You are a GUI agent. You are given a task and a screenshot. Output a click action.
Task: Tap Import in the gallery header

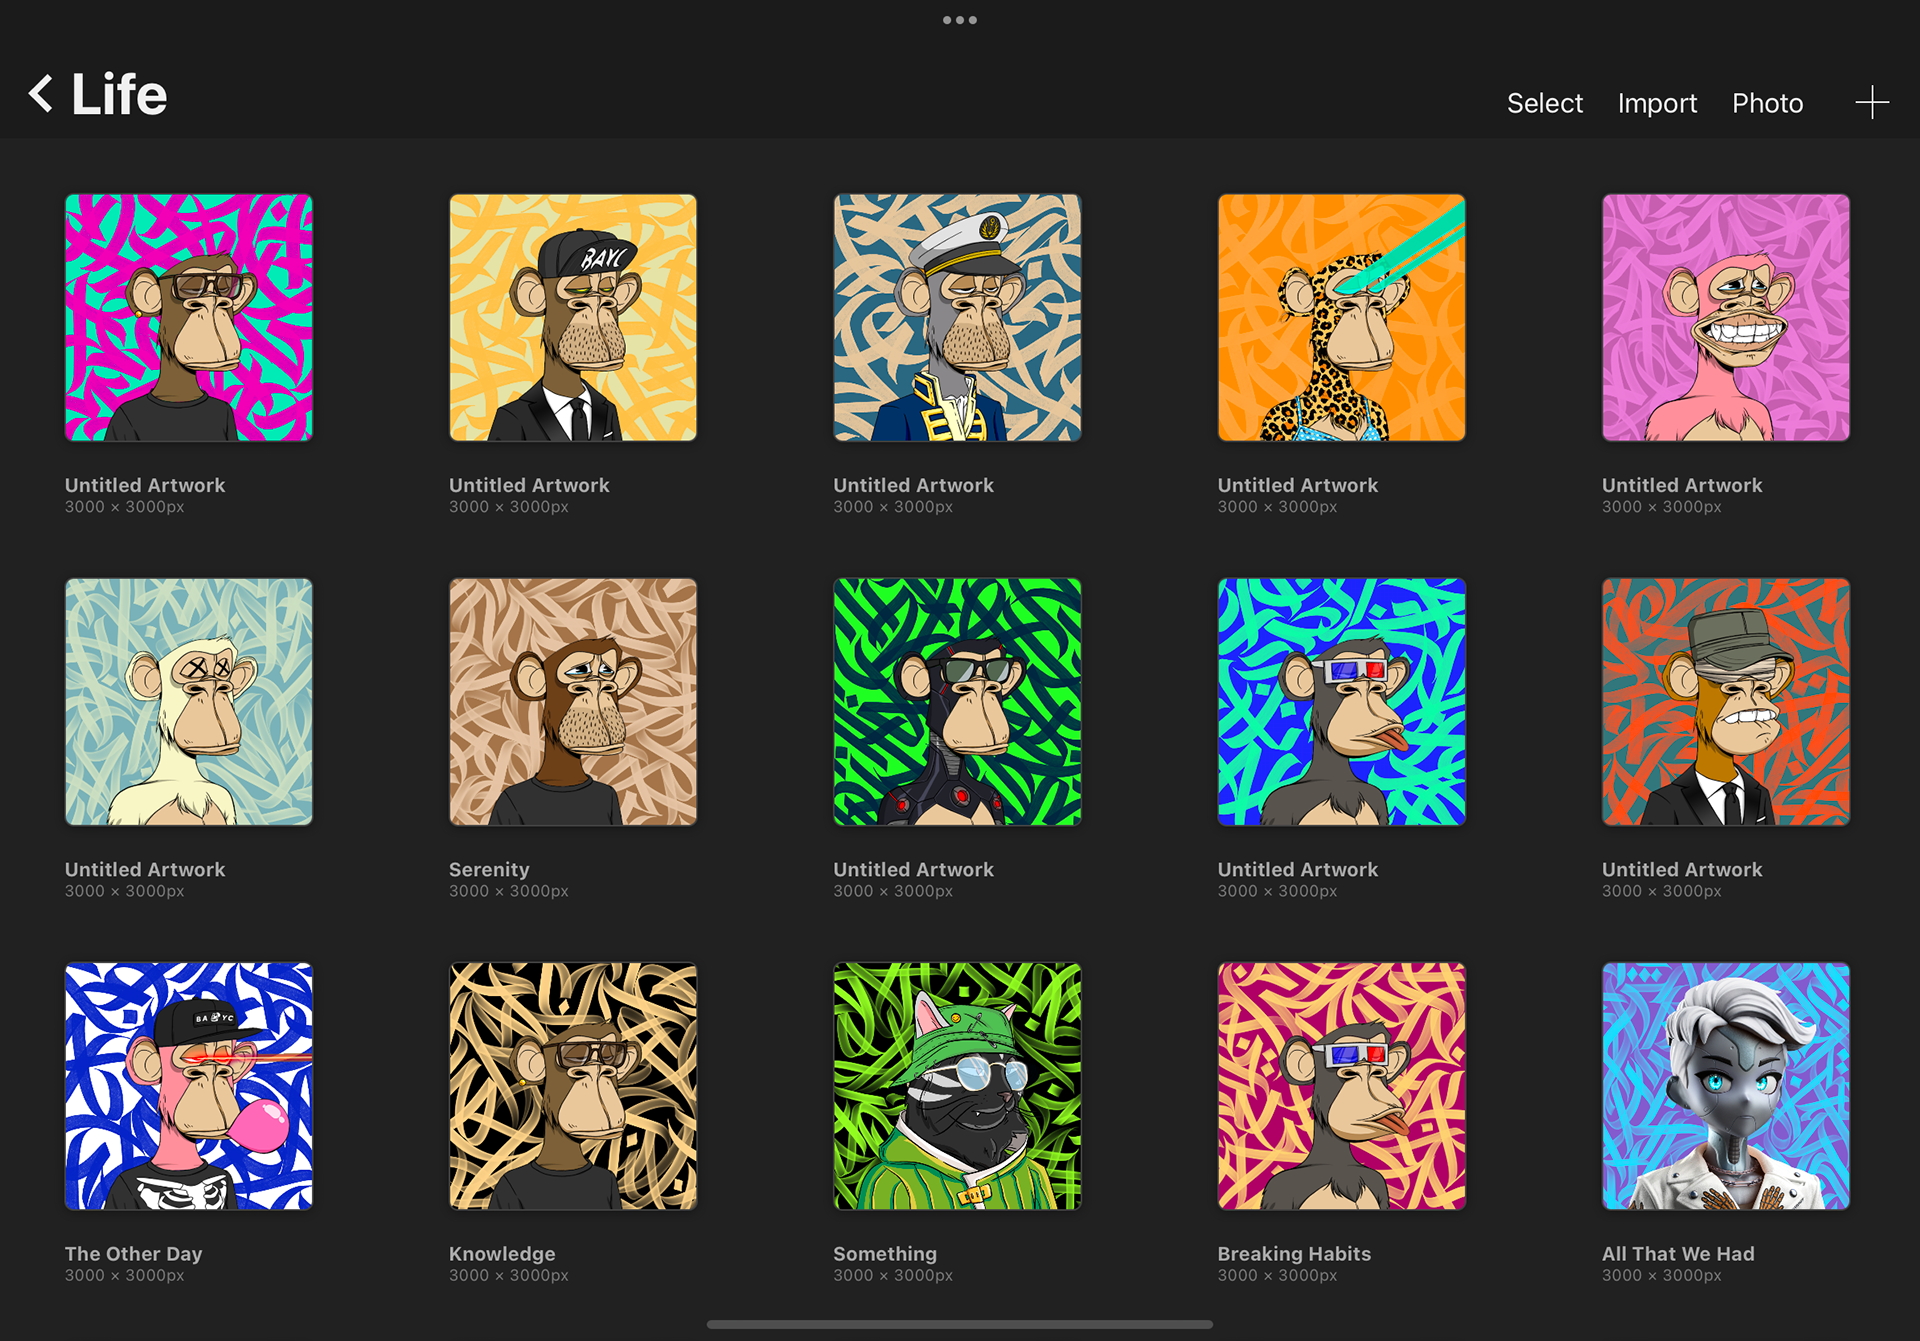pyautogui.click(x=1656, y=103)
